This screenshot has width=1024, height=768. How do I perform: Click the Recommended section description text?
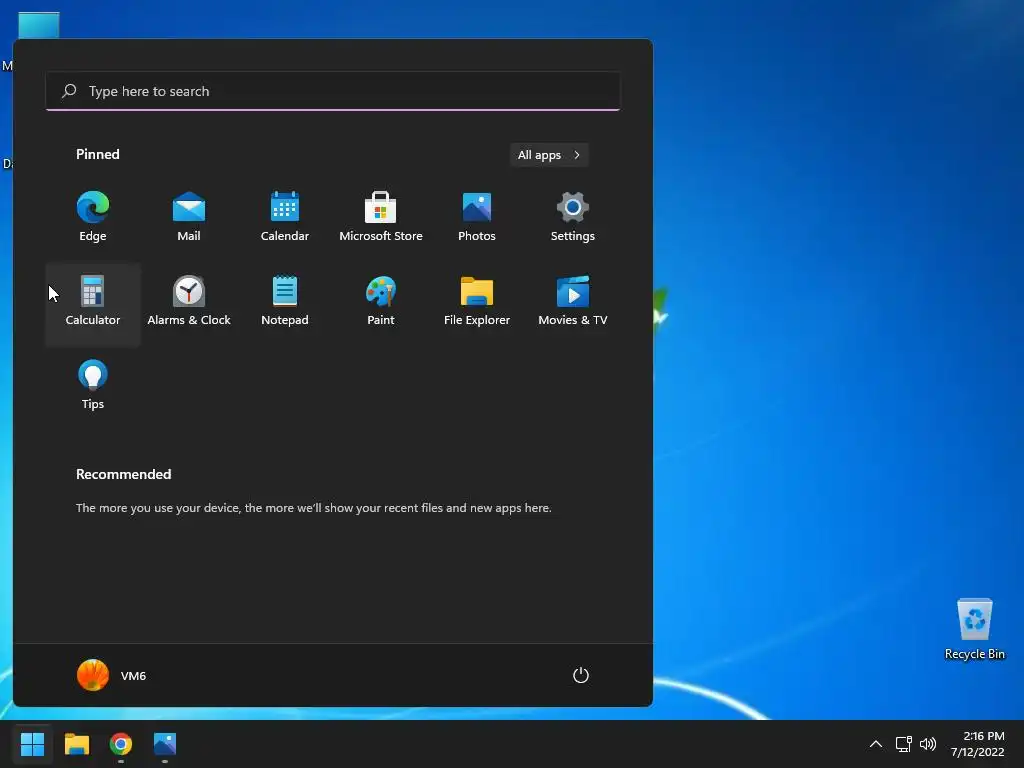point(313,508)
